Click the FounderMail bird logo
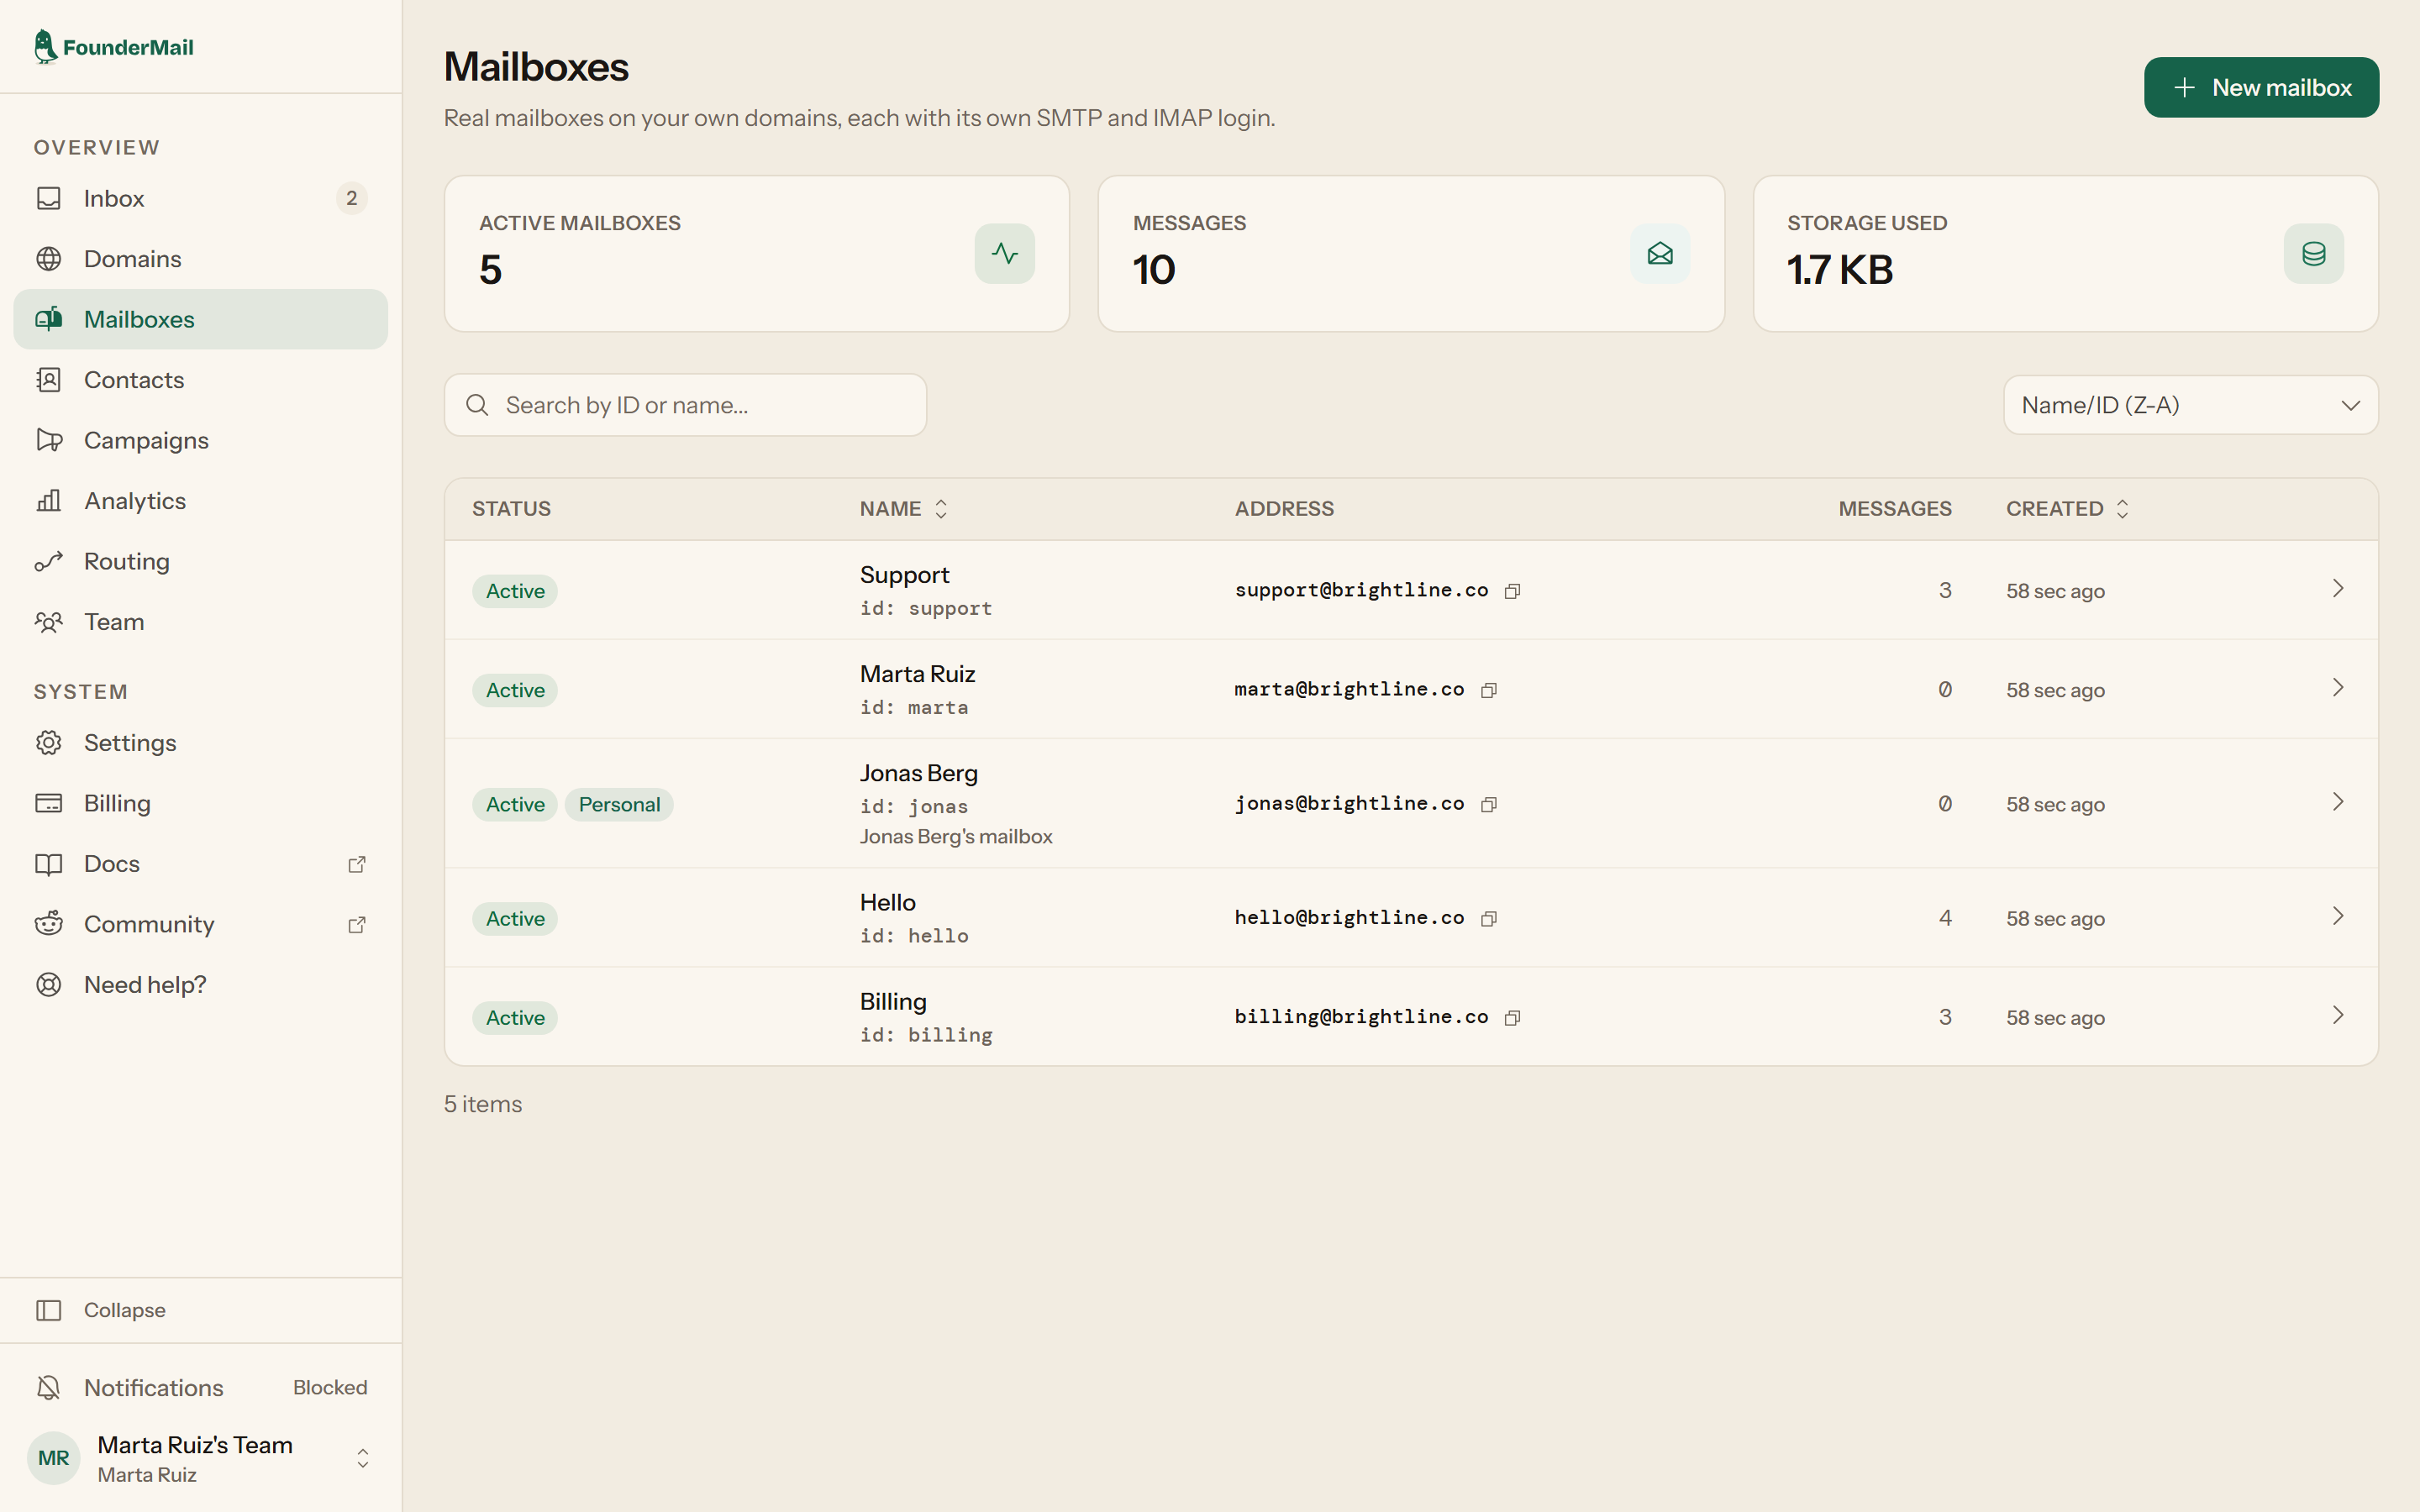This screenshot has height=1512, width=2420. pyautogui.click(x=45, y=47)
